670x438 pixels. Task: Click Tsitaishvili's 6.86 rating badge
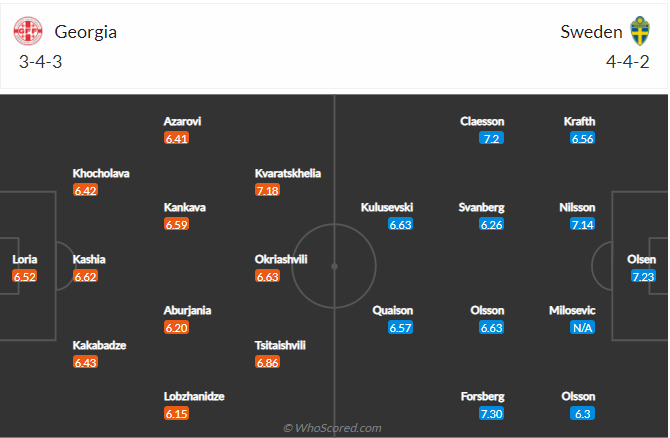coord(267,363)
